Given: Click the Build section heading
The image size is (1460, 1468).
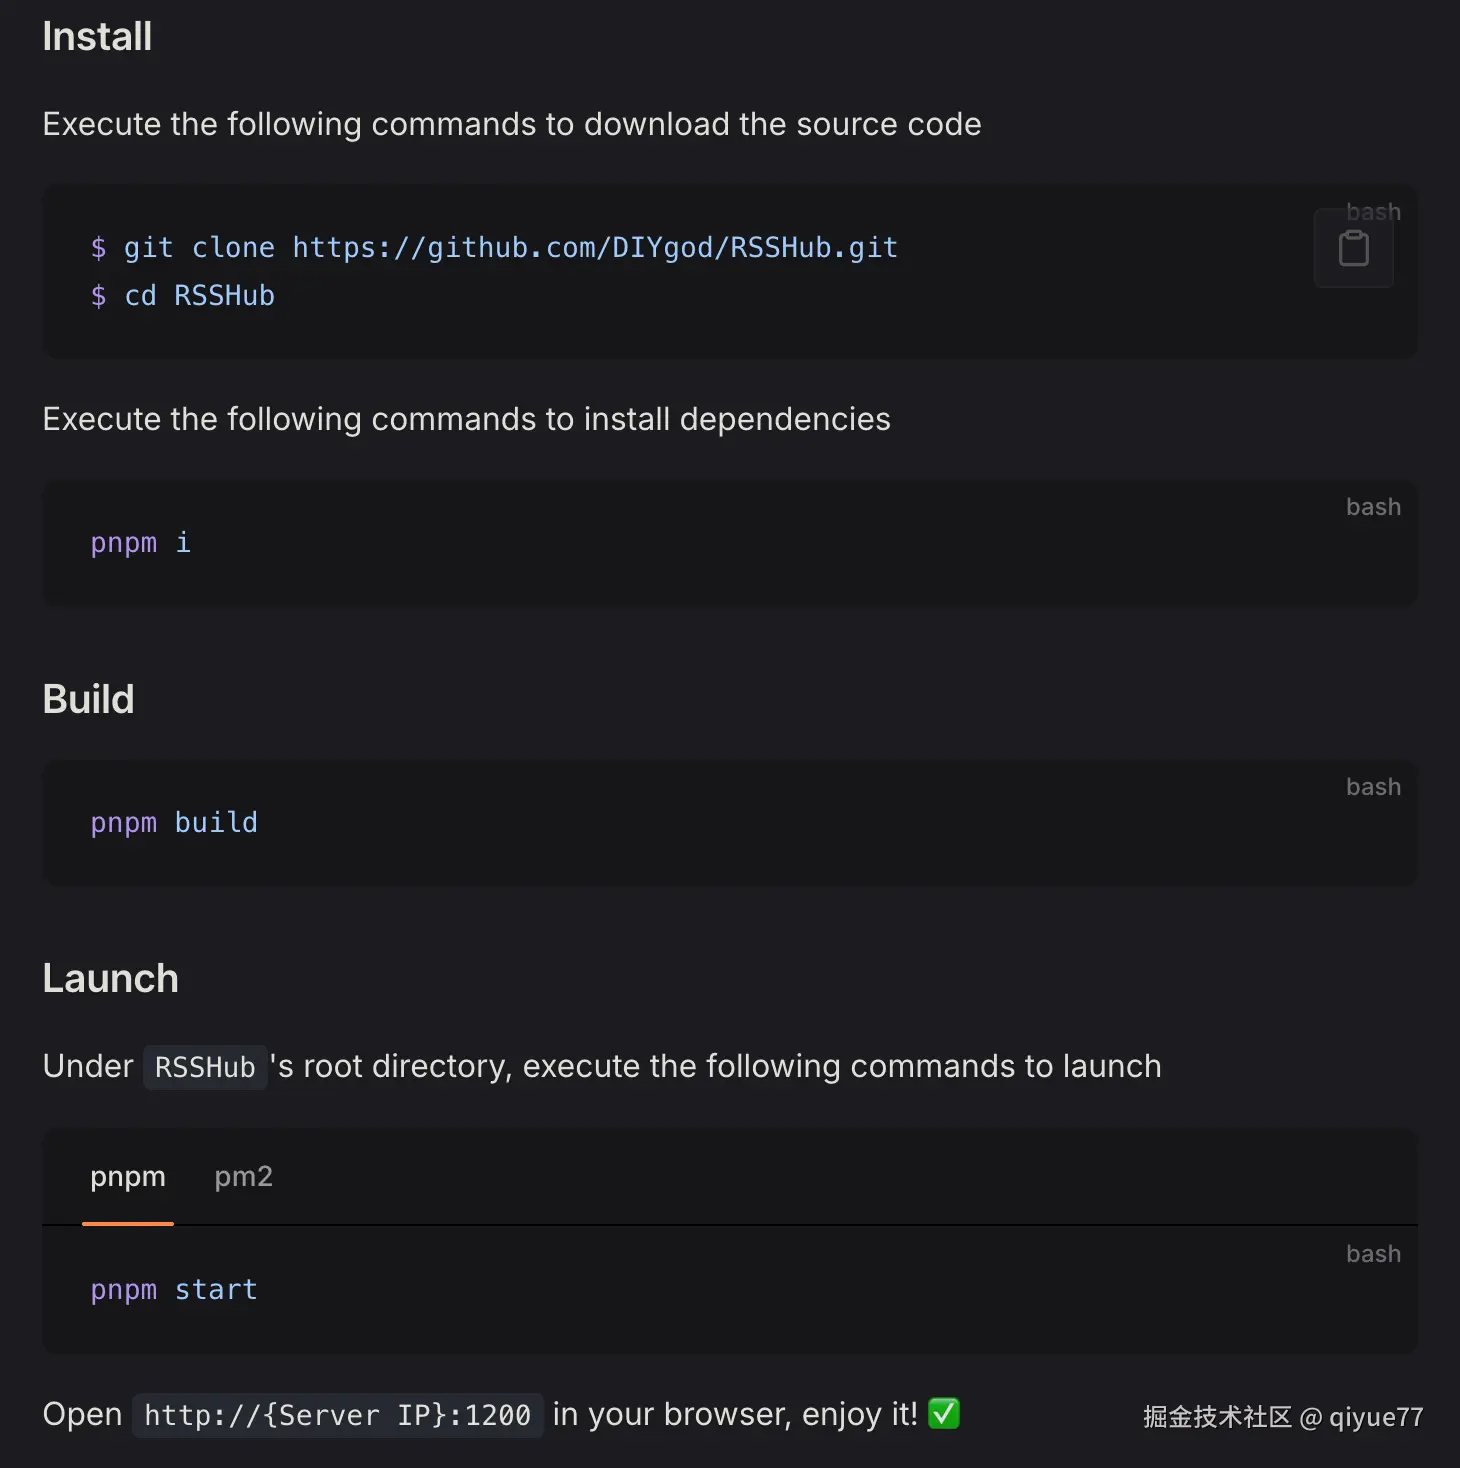Looking at the screenshot, I should click(x=88, y=699).
